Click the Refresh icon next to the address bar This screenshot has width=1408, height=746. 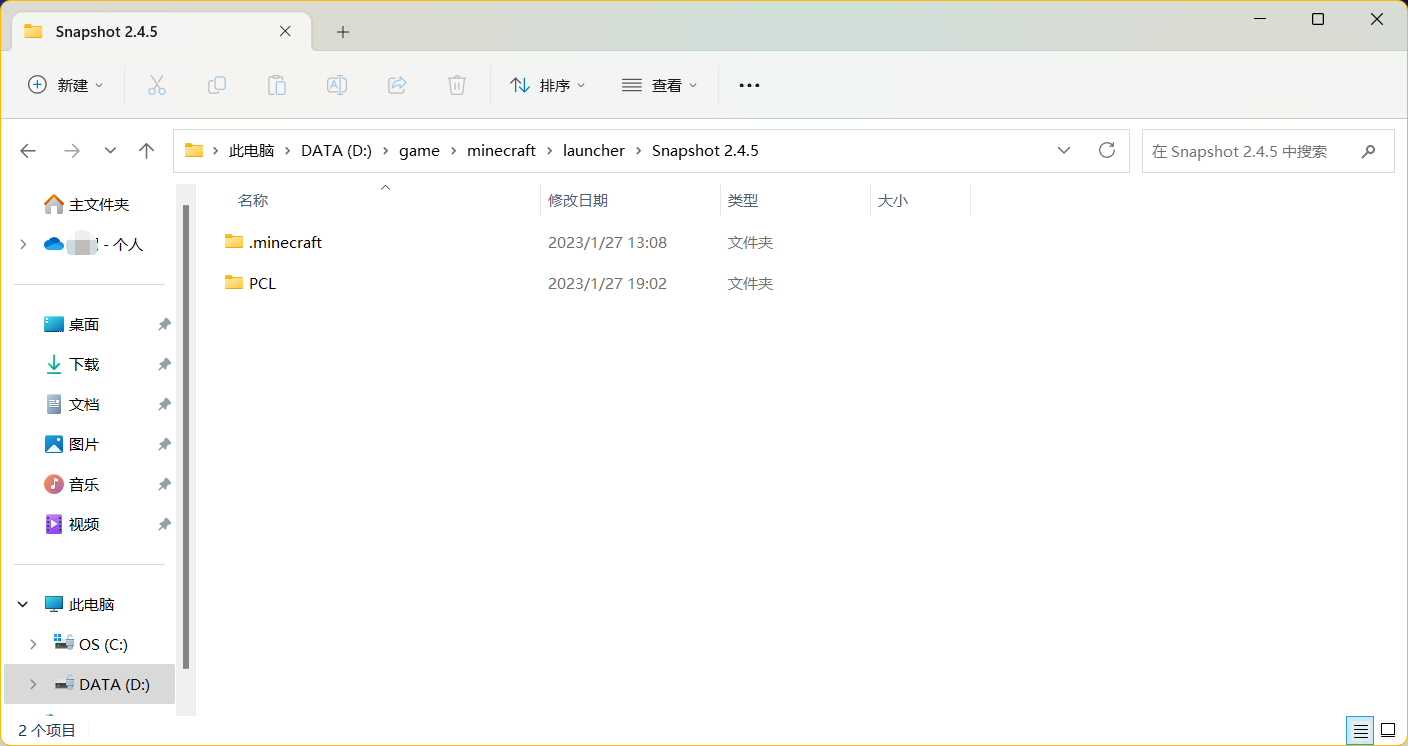tap(1107, 150)
